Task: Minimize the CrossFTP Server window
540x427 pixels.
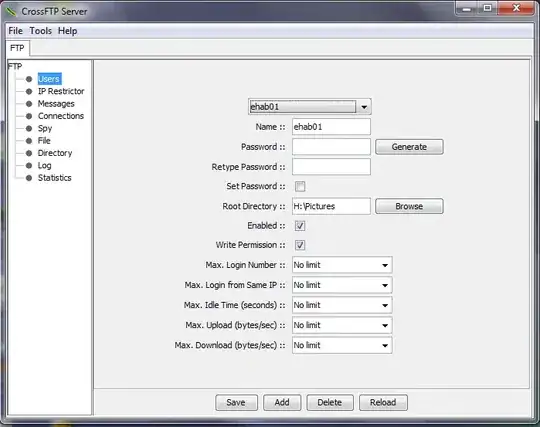Action: 467,8
